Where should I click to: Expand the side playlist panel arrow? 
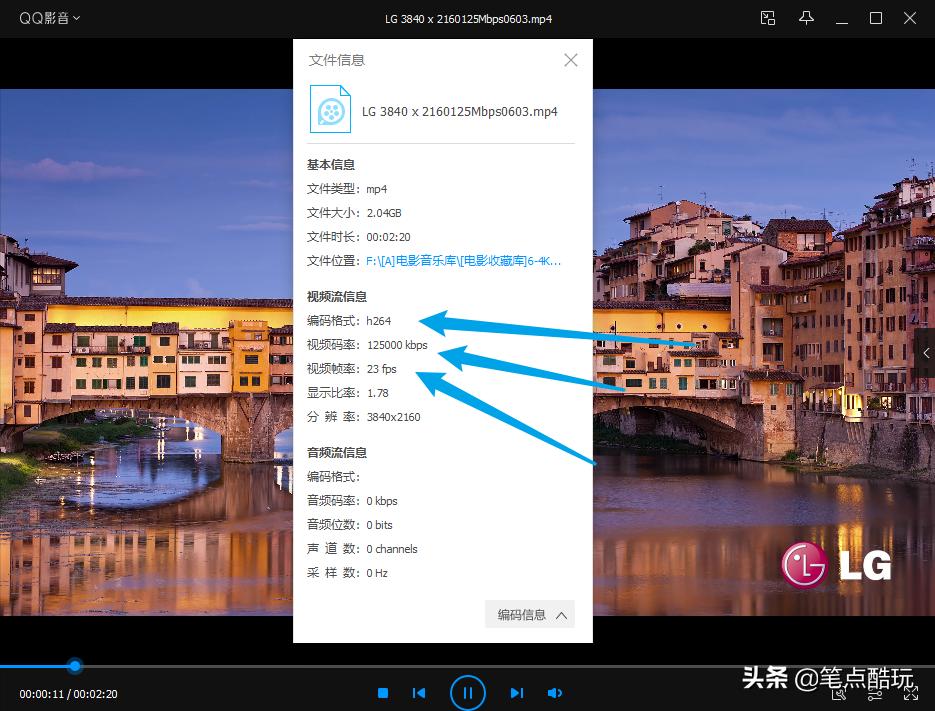click(x=925, y=353)
